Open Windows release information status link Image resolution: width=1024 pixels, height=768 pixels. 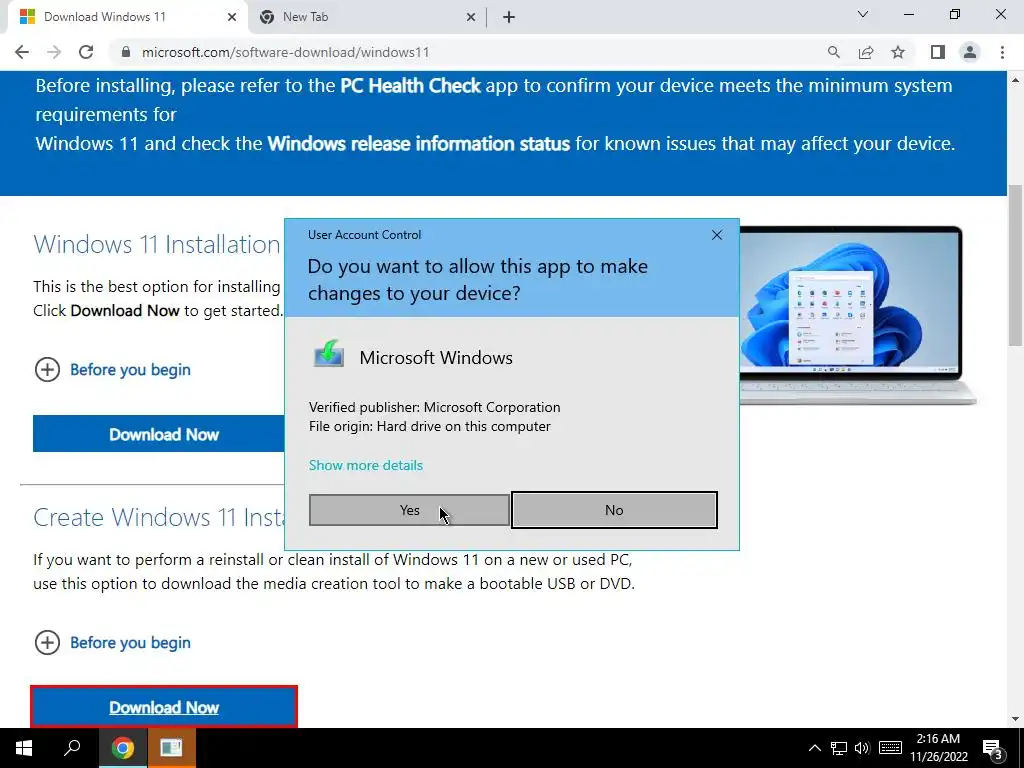point(419,144)
